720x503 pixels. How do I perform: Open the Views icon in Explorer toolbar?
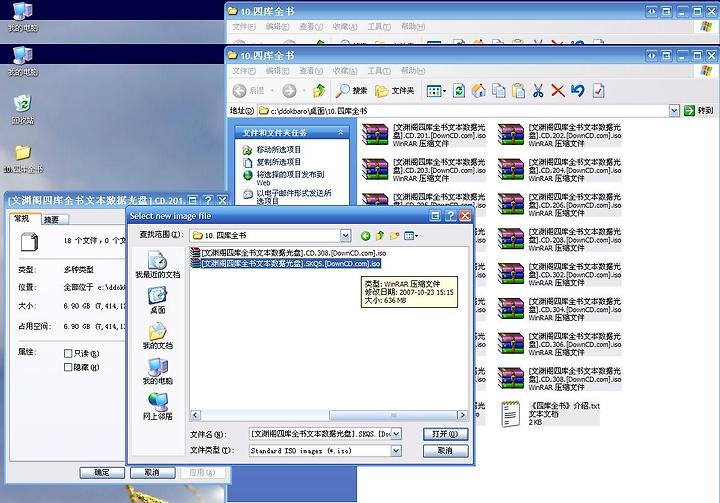tap(433, 90)
